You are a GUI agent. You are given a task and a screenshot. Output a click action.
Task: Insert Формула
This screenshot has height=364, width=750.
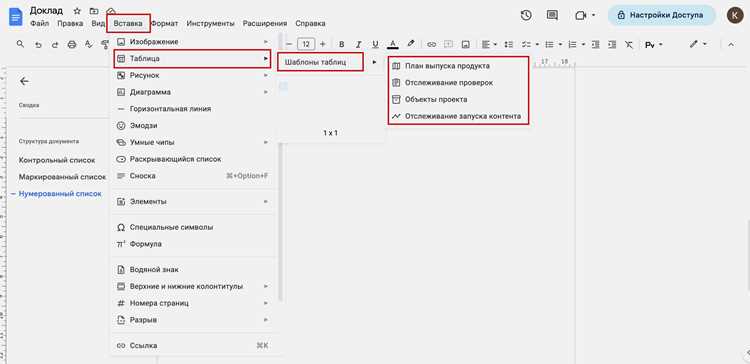tap(193, 244)
